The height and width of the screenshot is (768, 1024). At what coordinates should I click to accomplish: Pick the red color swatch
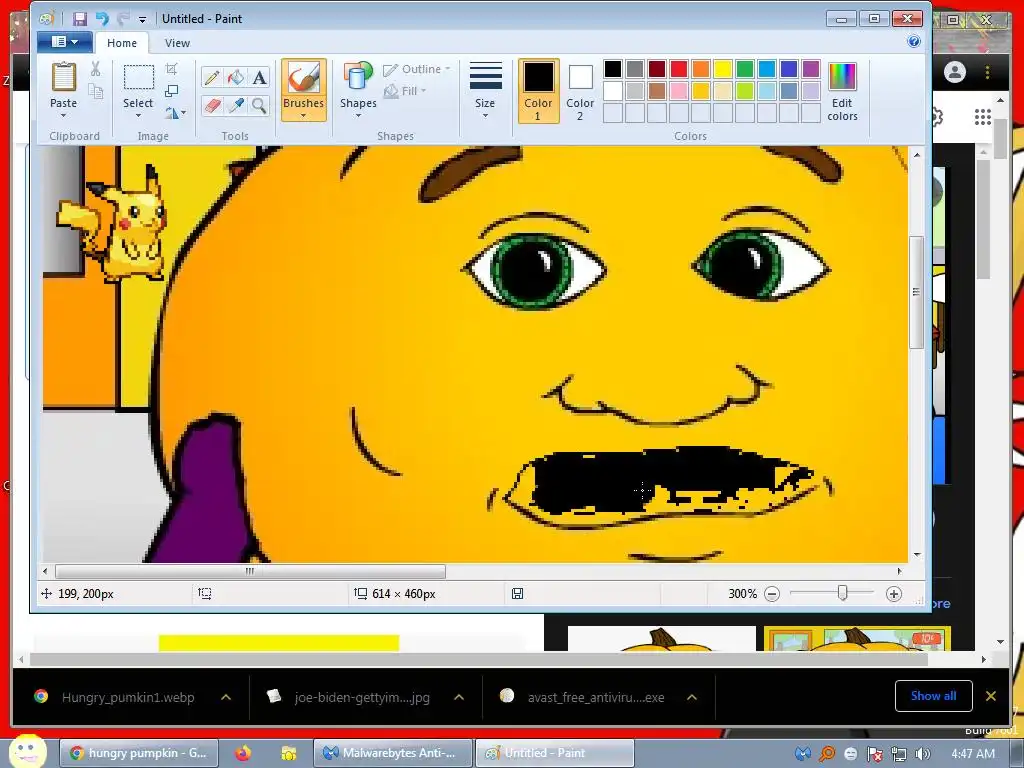point(679,69)
